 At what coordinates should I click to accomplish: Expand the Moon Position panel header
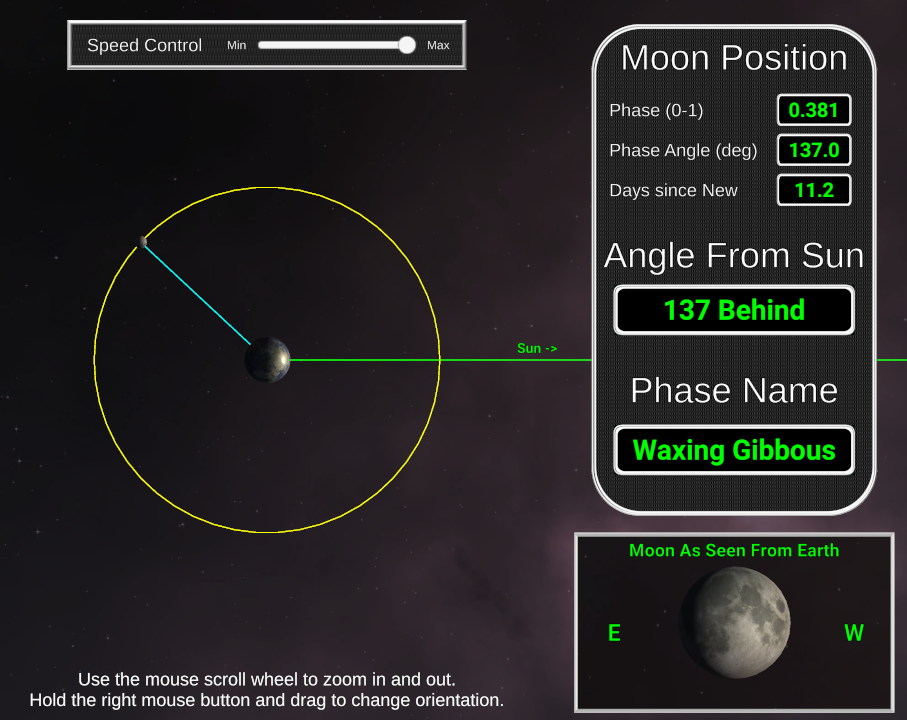(733, 58)
